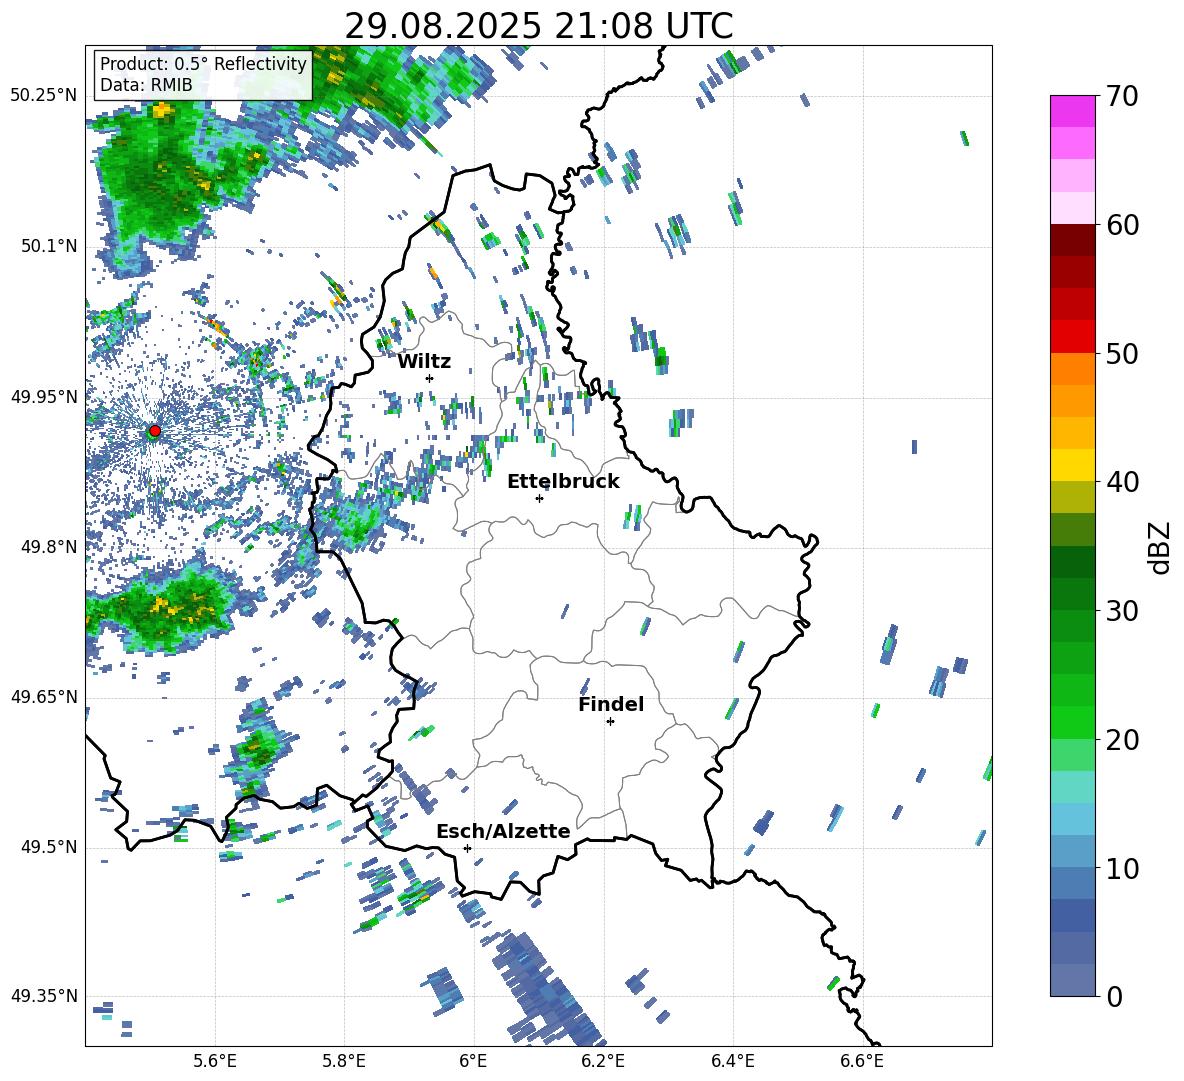Viewport: 1184px width, 1081px height.
Task: Click the 49.8°N latitude label
Action: click(x=48, y=547)
